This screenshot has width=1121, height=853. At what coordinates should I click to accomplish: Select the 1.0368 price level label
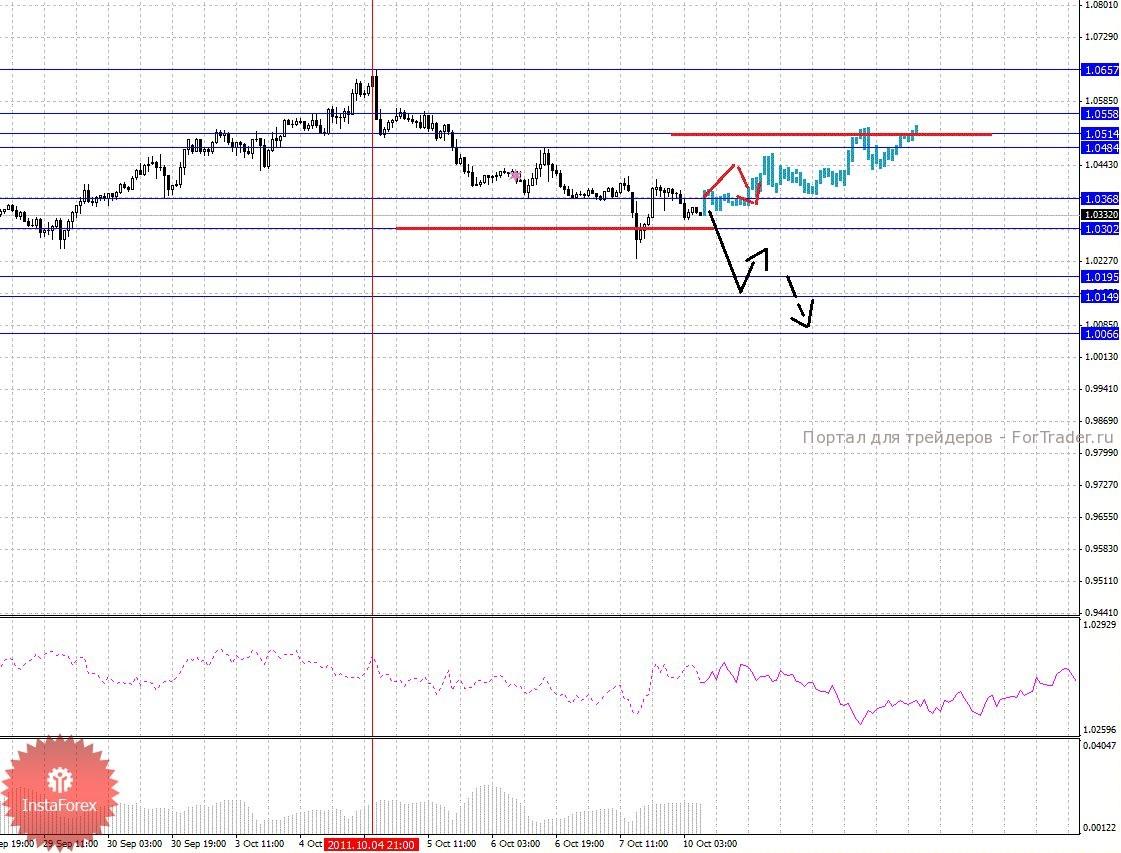[1100, 199]
